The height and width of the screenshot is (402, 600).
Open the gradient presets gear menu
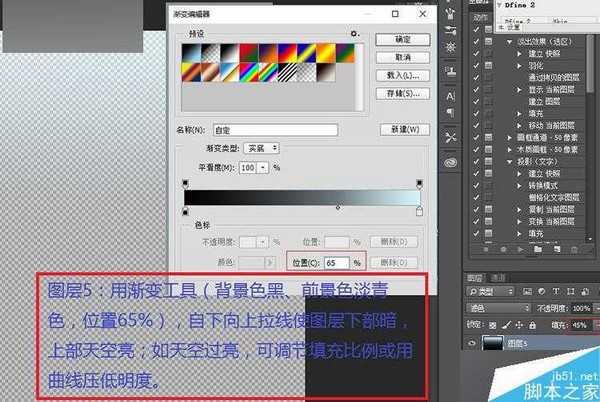[x=355, y=33]
